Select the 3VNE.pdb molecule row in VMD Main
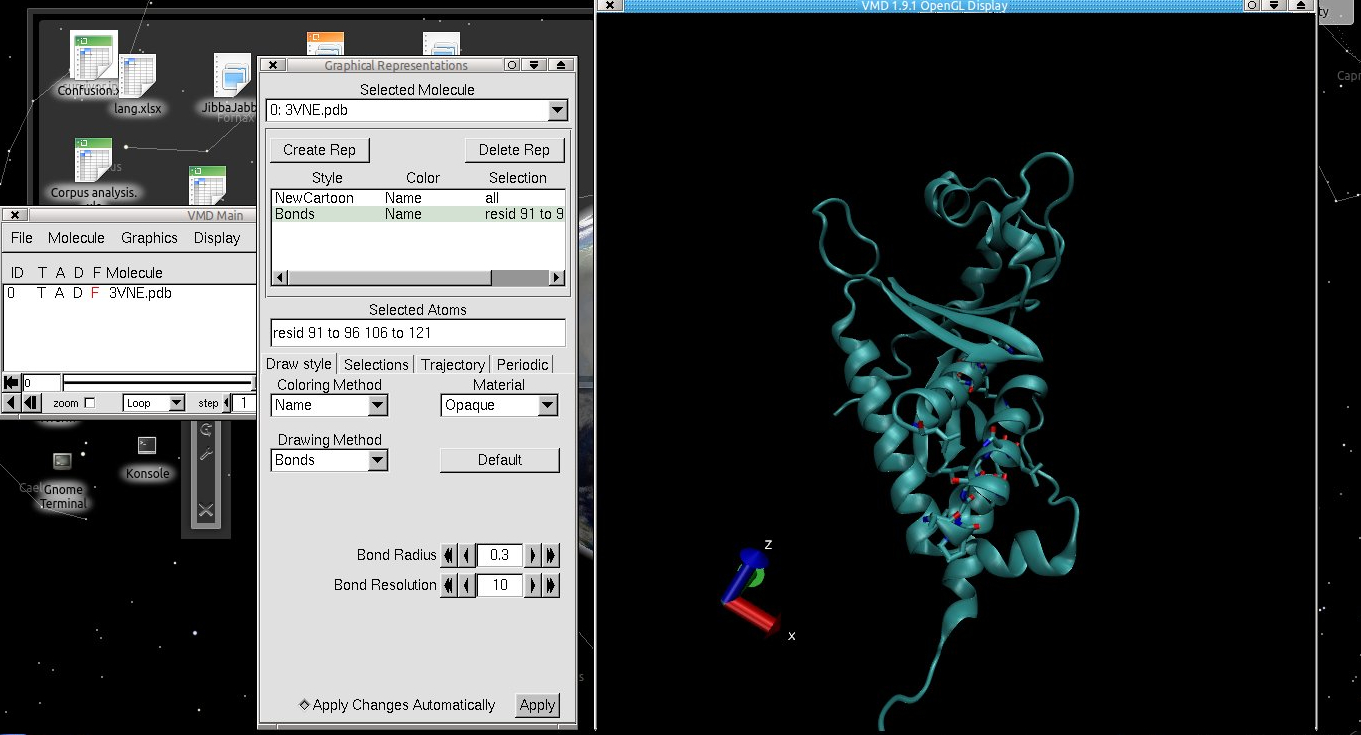 tap(130, 293)
